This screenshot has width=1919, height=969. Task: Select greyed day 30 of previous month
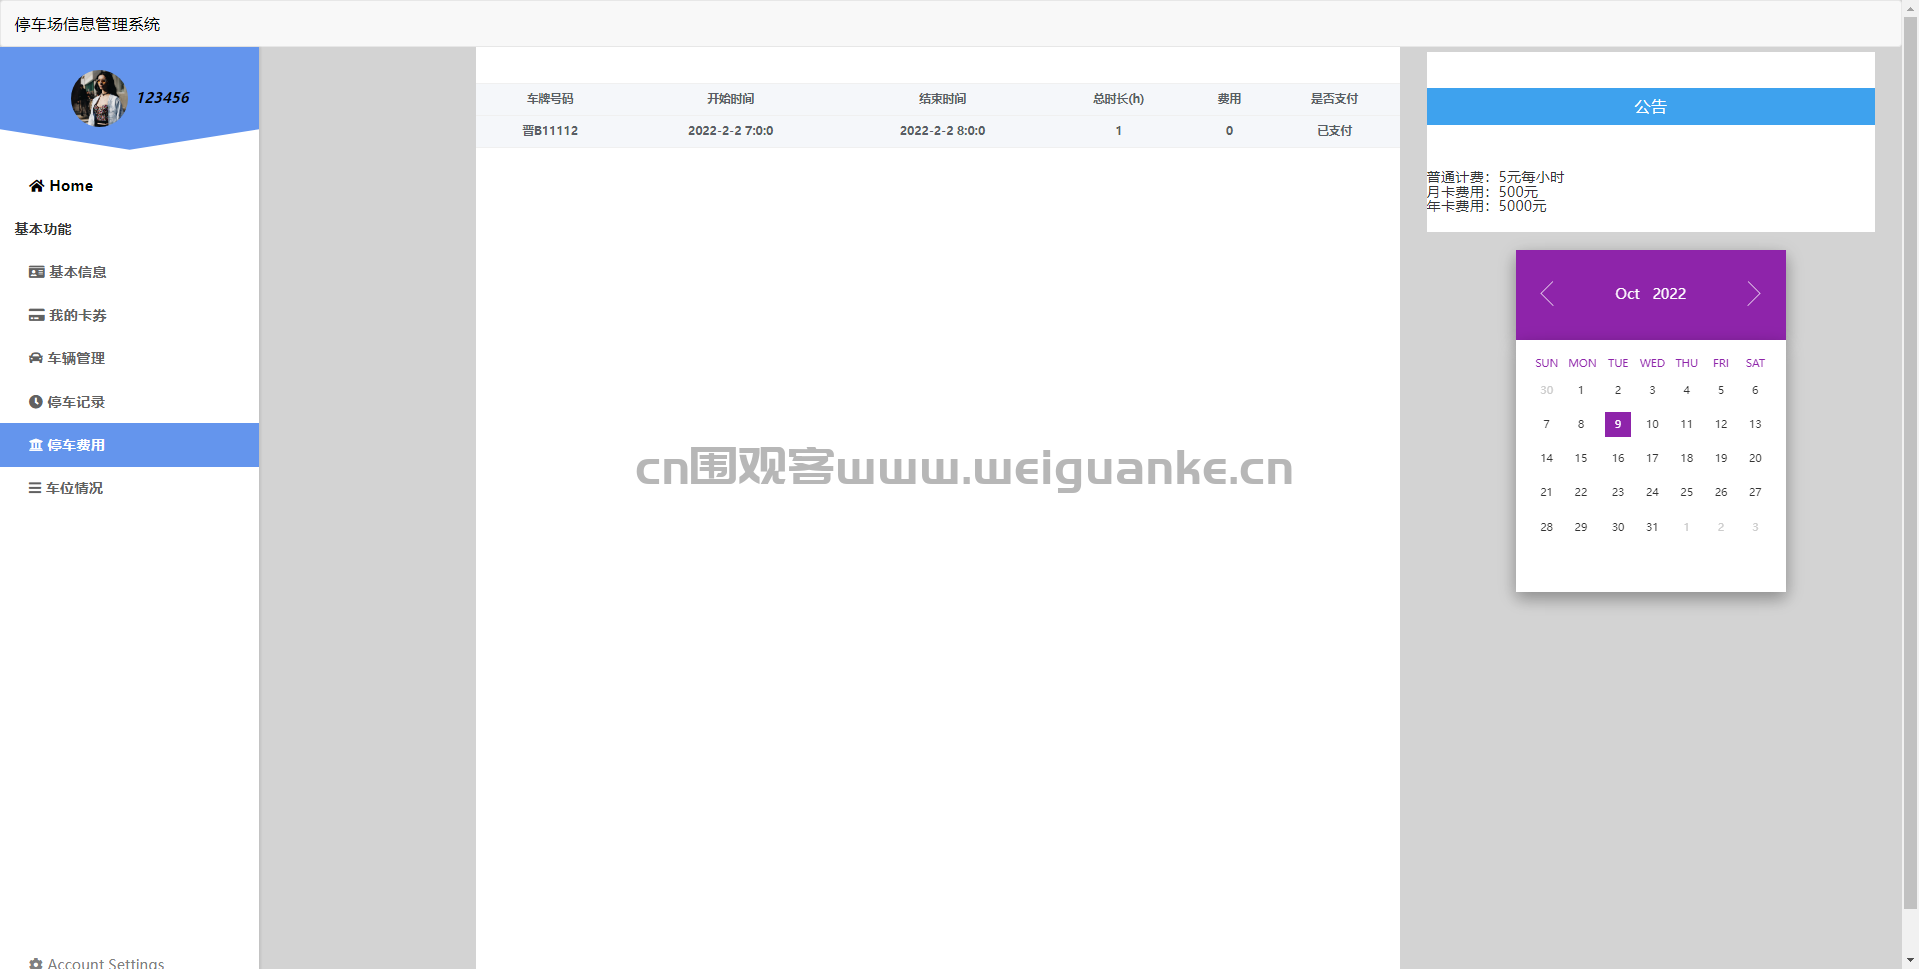[1547, 390]
